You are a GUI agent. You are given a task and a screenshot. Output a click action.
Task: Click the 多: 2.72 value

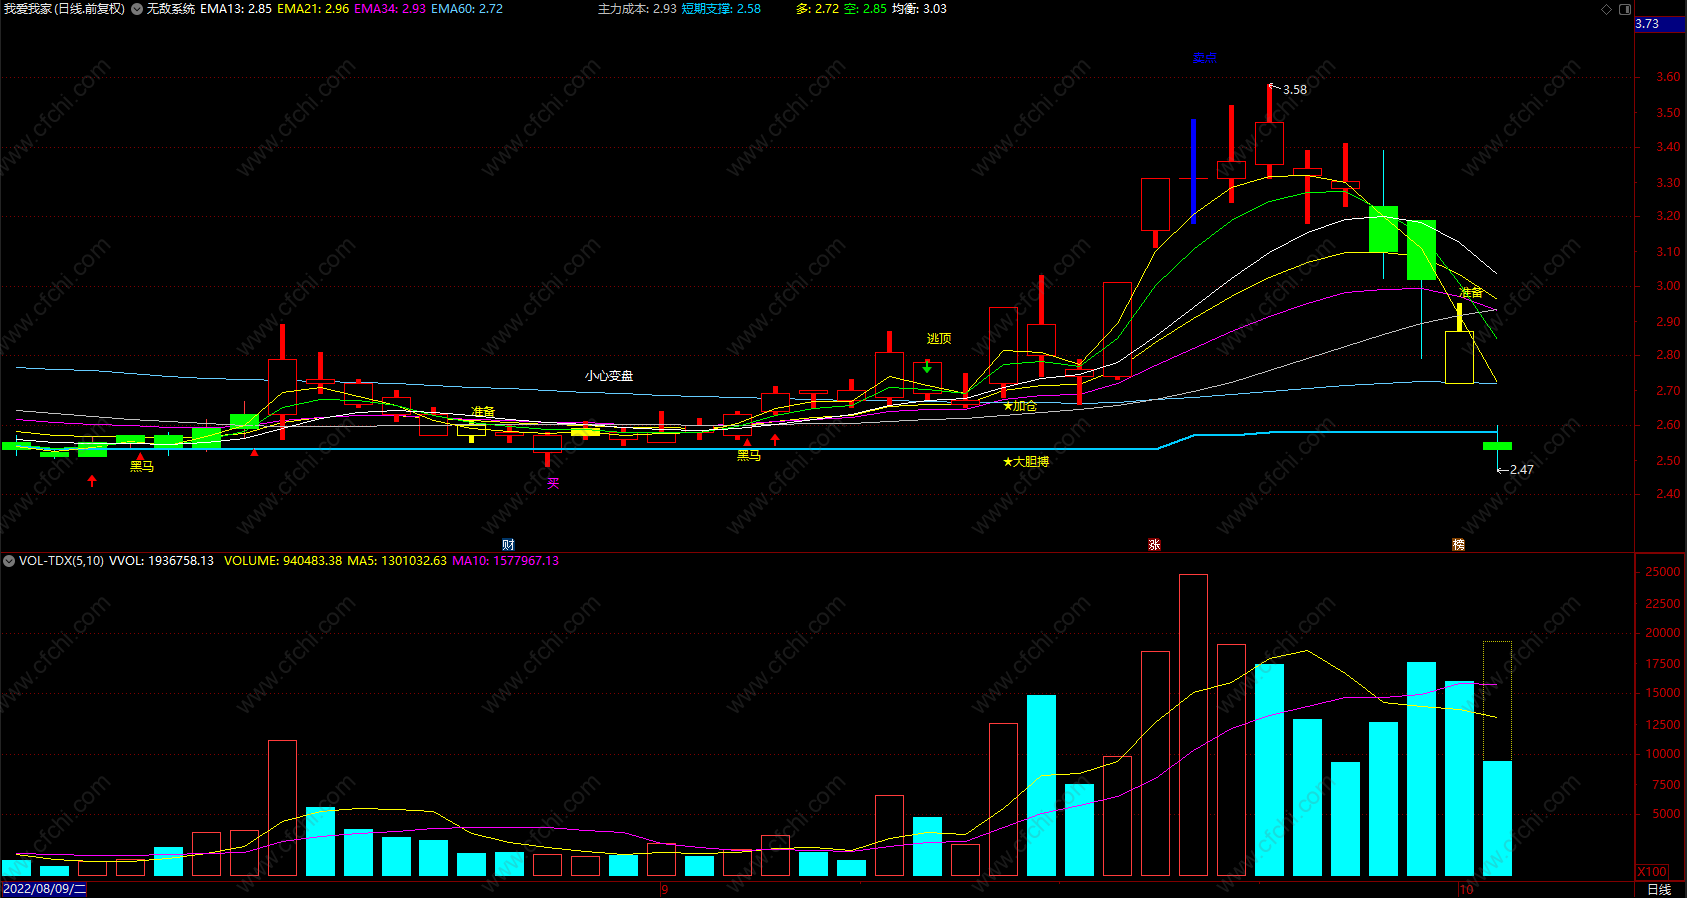click(x=817, y=9)
